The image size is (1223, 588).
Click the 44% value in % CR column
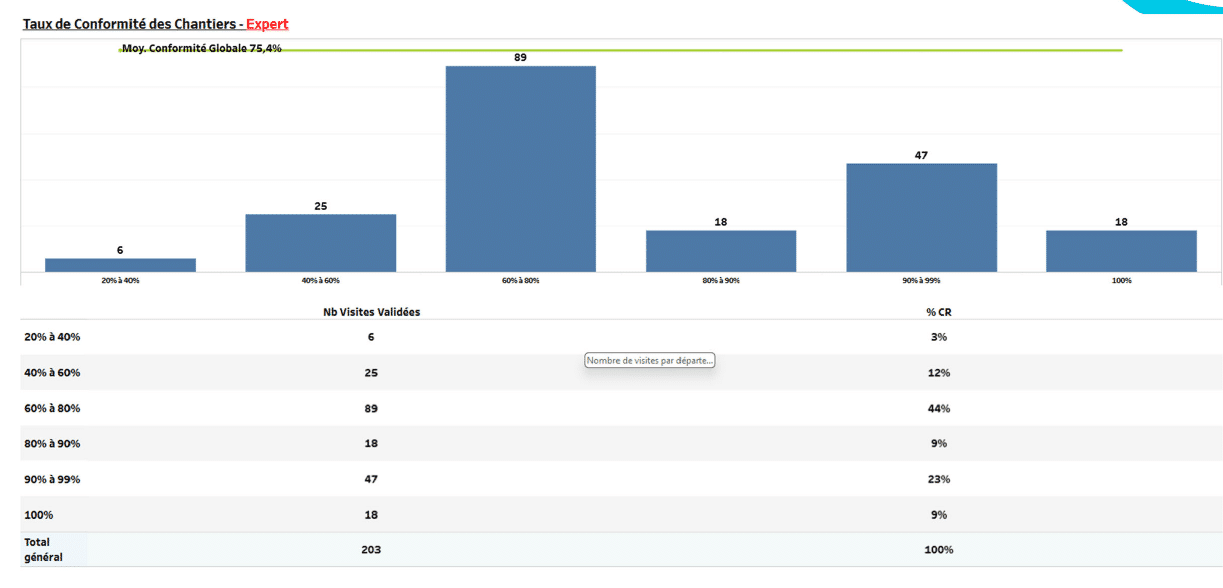938,408
